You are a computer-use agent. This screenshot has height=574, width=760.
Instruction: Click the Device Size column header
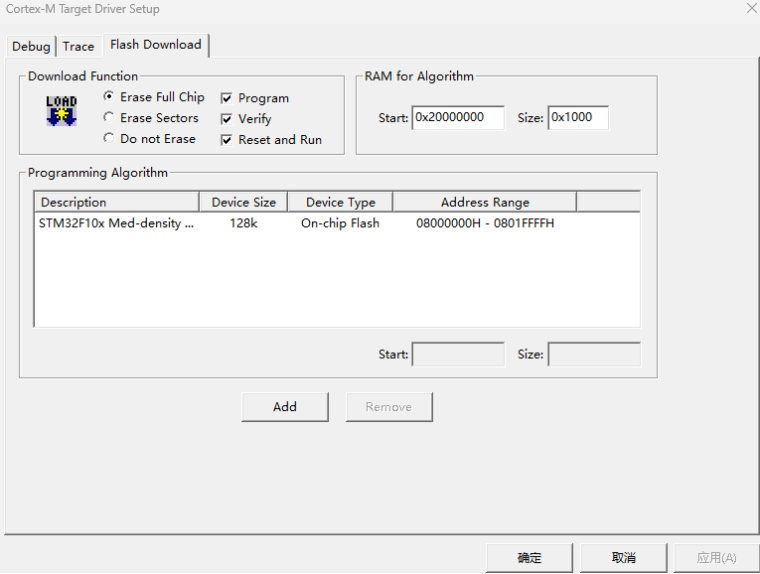pyautogui.click(x=243, y=202)
